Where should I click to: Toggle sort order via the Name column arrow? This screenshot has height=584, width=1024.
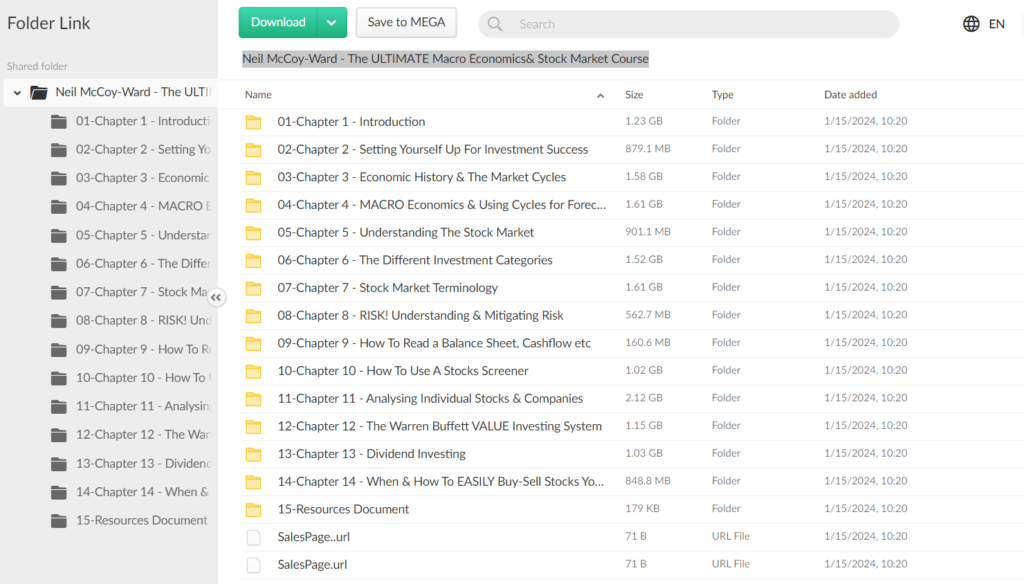tap(600, 95)
